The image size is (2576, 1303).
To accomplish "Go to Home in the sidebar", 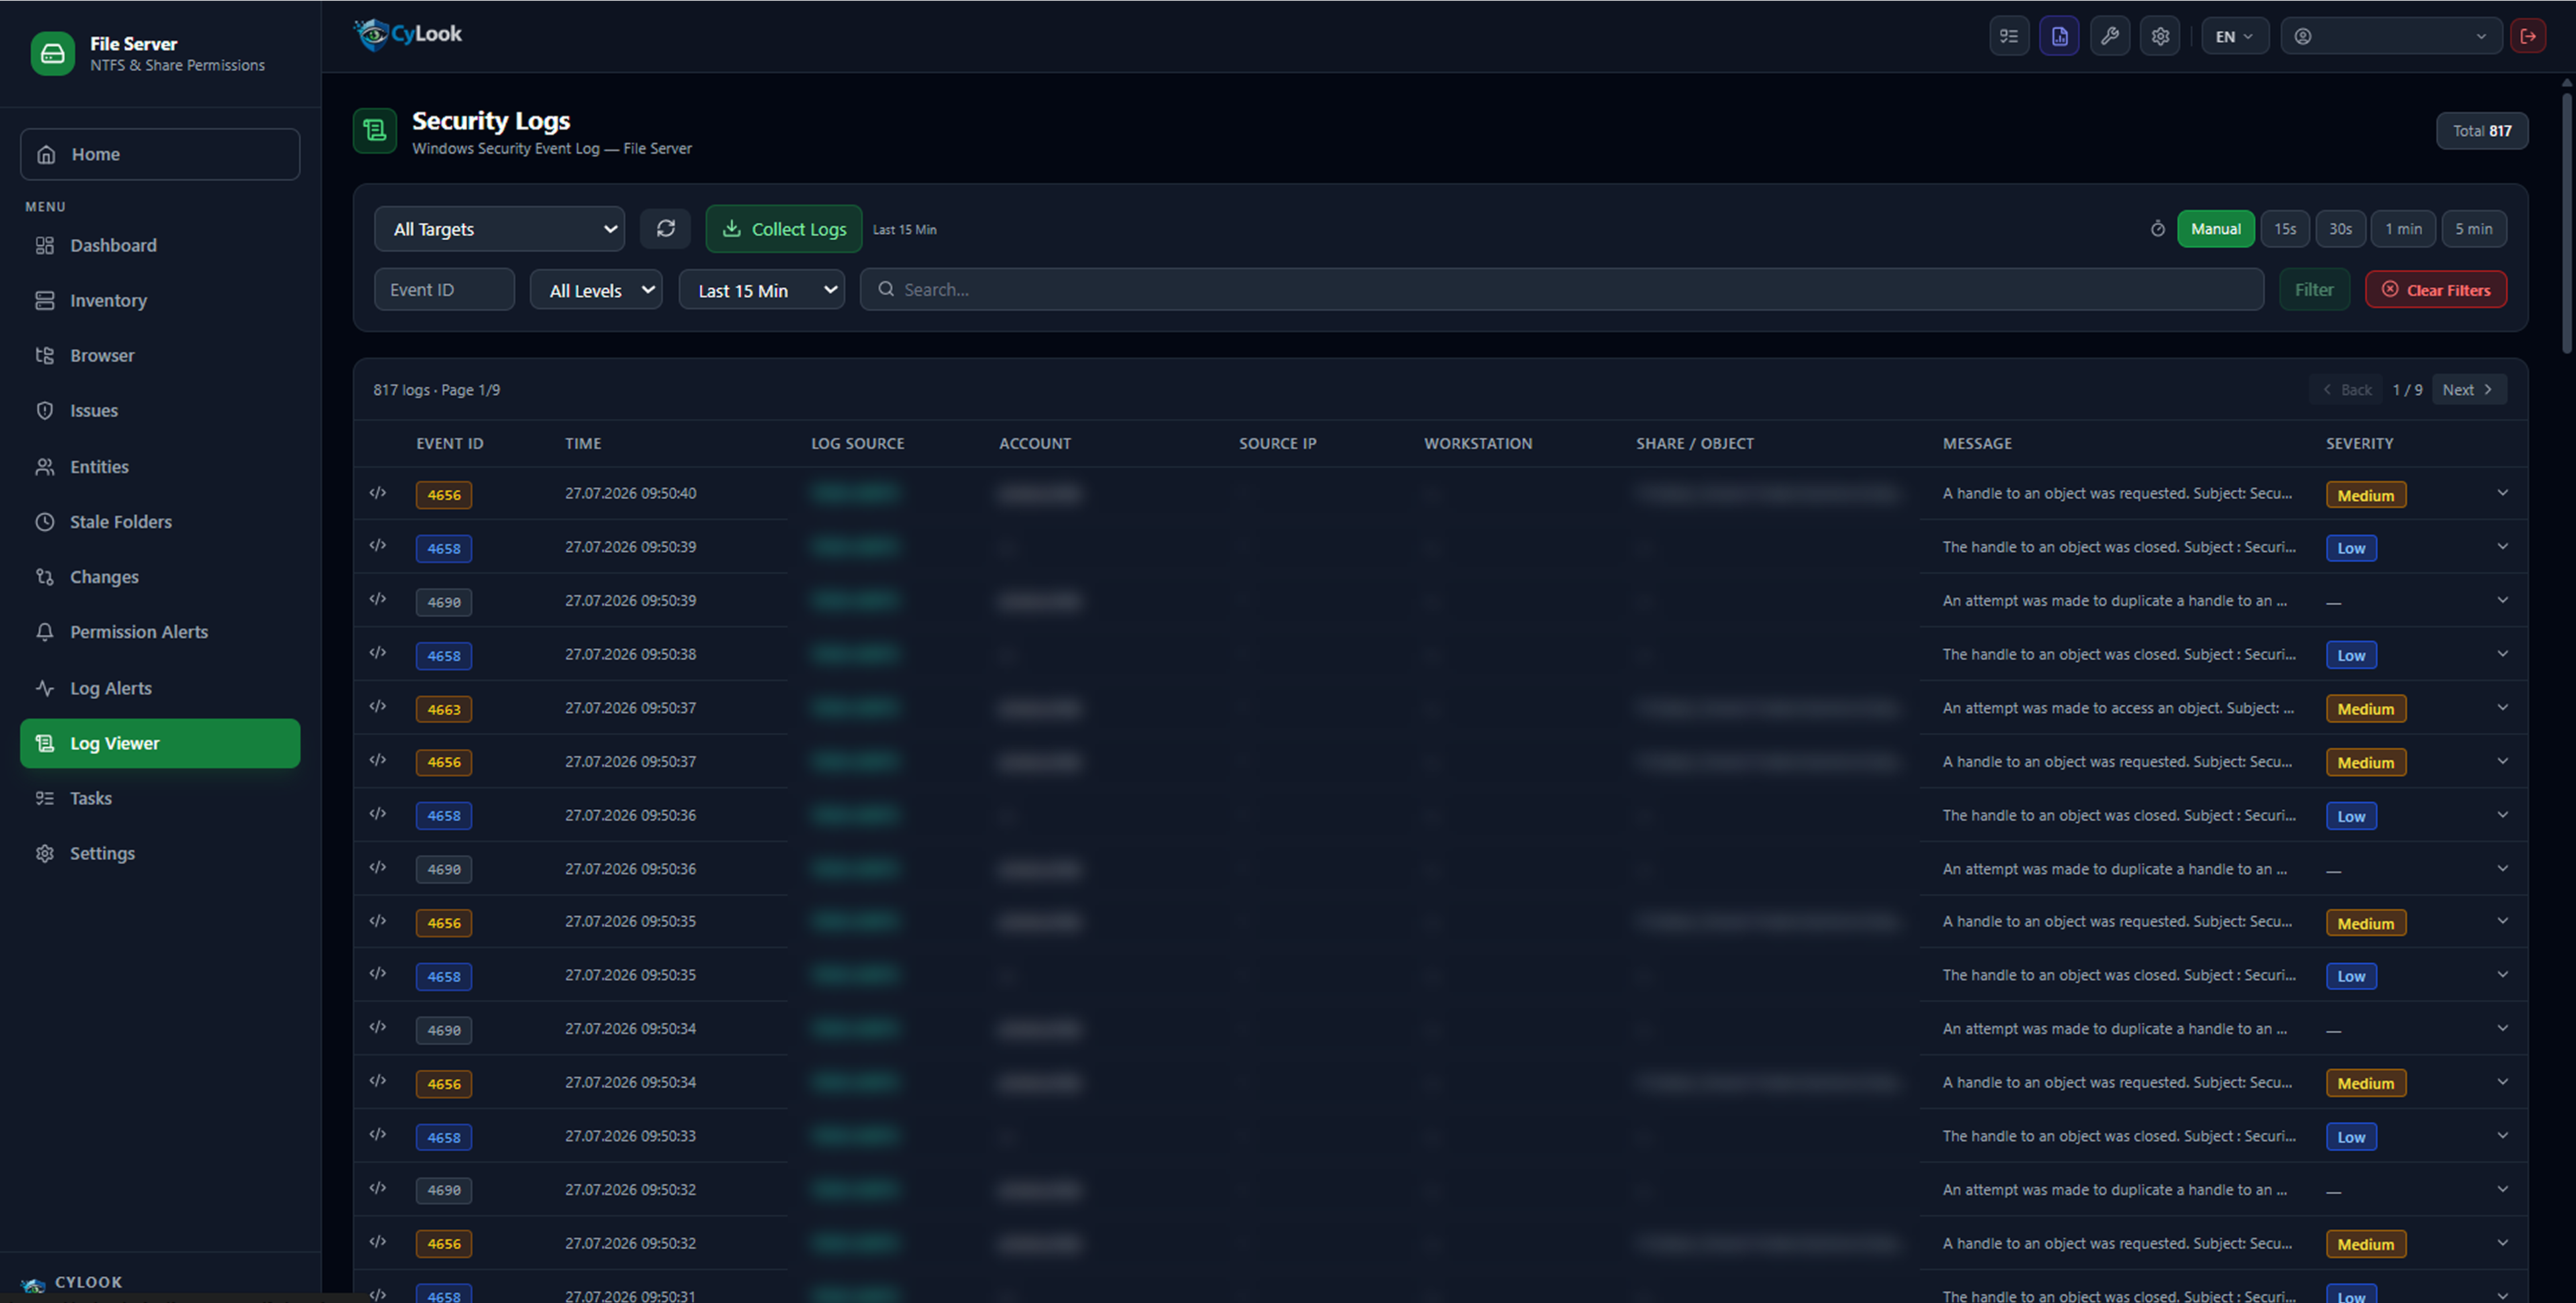I will tap(160, 154).
